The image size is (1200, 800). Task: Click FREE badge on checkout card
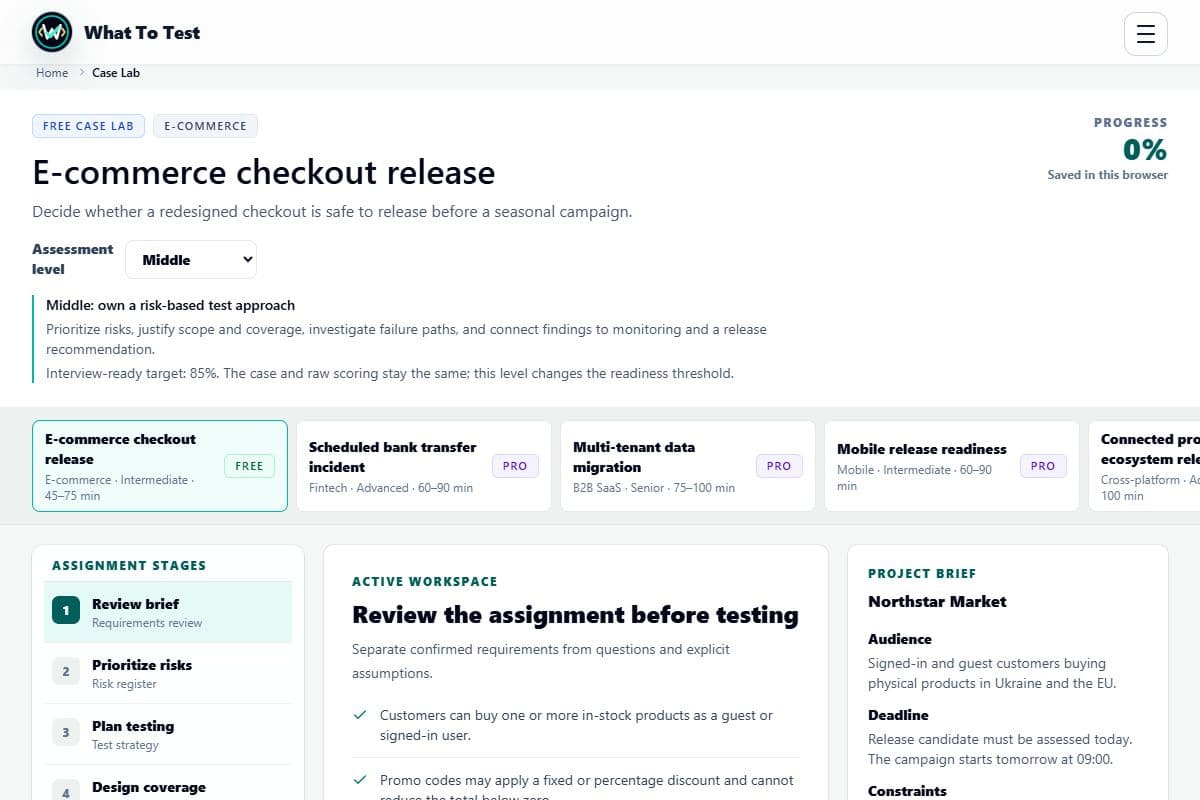coord(249,466)
